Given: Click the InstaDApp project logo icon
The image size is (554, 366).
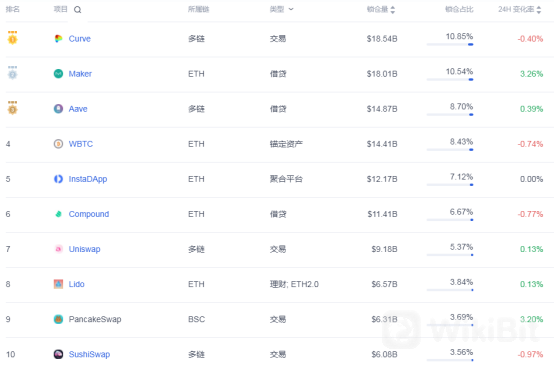Looking at the screenshot, I should (58, 179).
